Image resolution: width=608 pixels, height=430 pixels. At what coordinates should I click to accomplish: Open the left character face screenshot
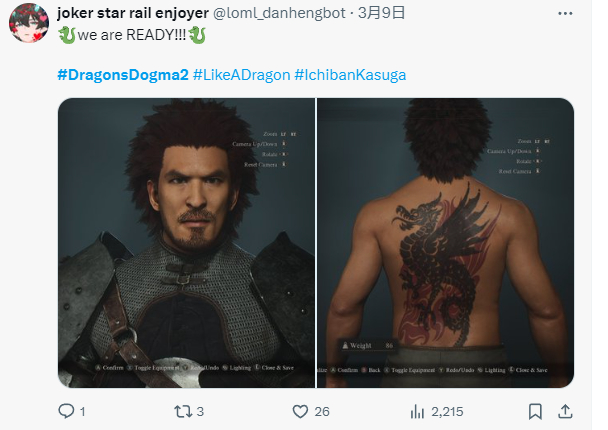click(x=186, y=242)
